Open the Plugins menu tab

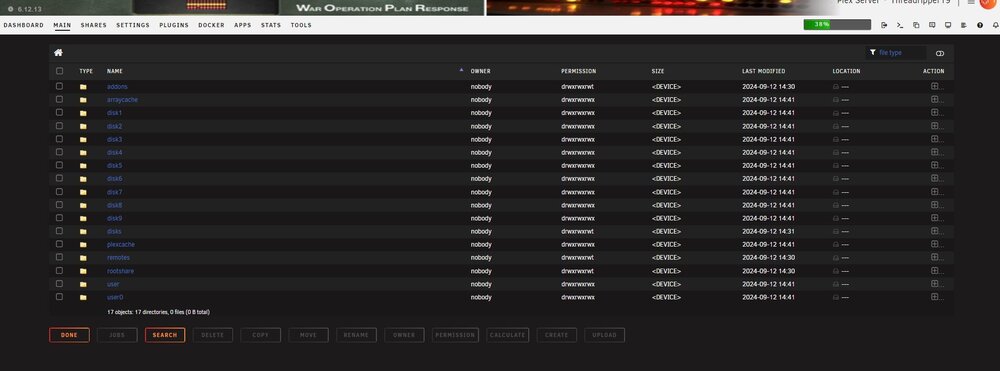pyautogui.click(x=174, y=25)
